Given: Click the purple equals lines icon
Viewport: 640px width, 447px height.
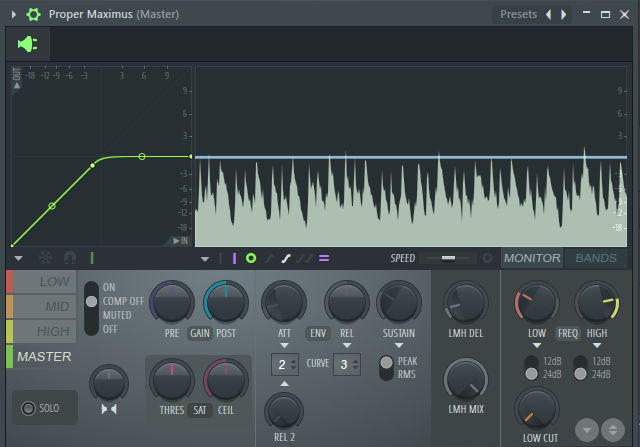Looking at the screenshot, I should (x=324, y=258).
